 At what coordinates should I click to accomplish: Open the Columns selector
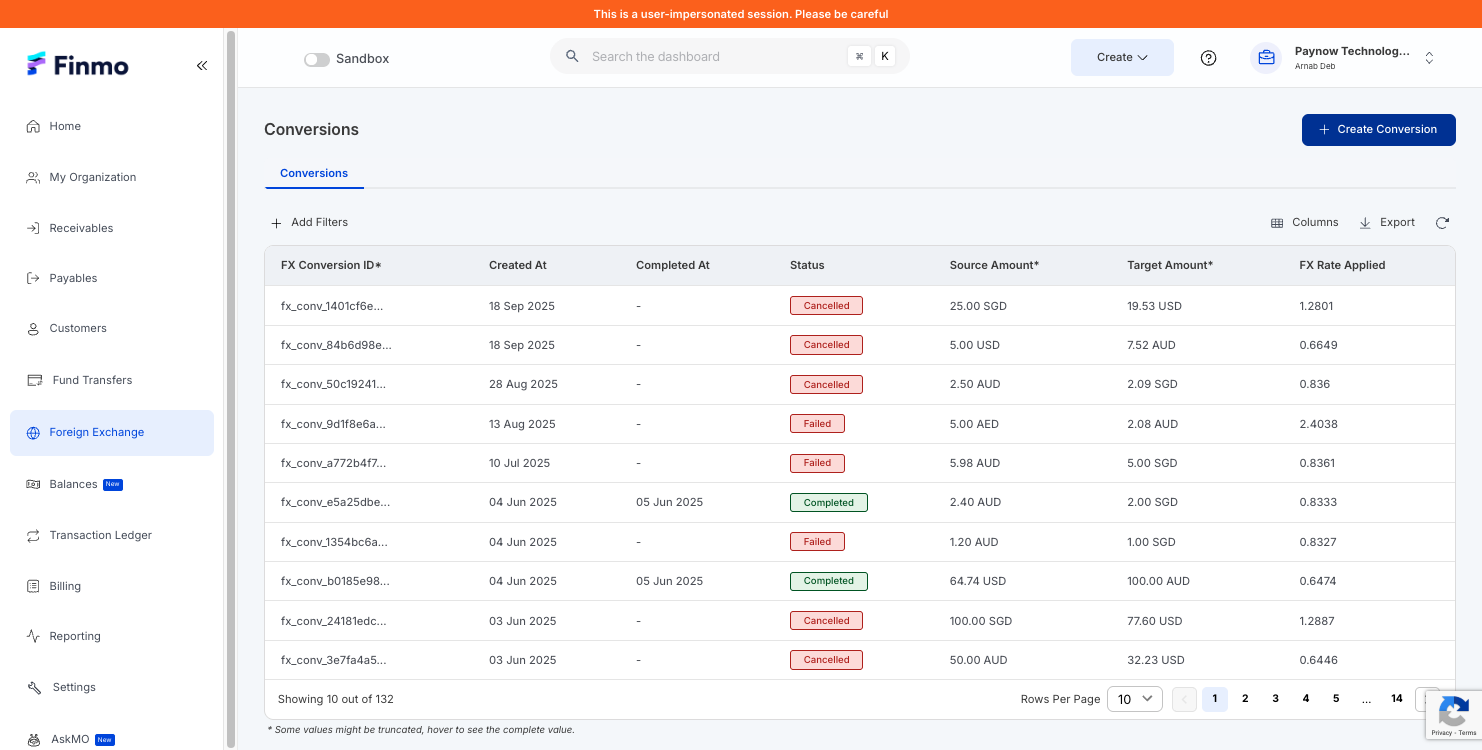click(1304, 222)
